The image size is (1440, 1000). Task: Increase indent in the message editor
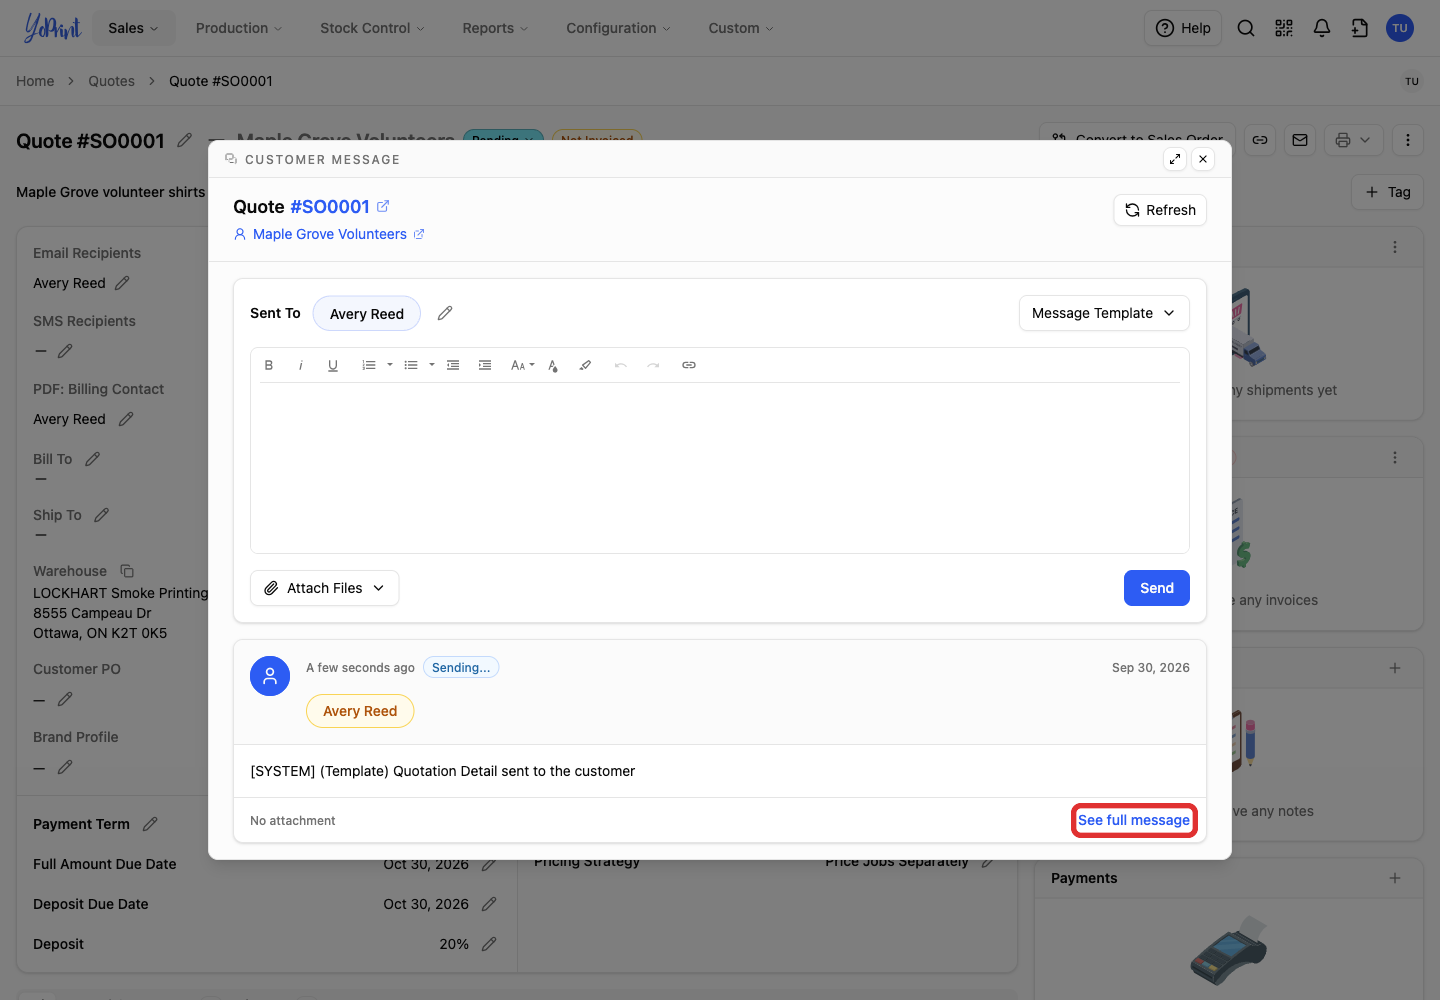[485, 365]
